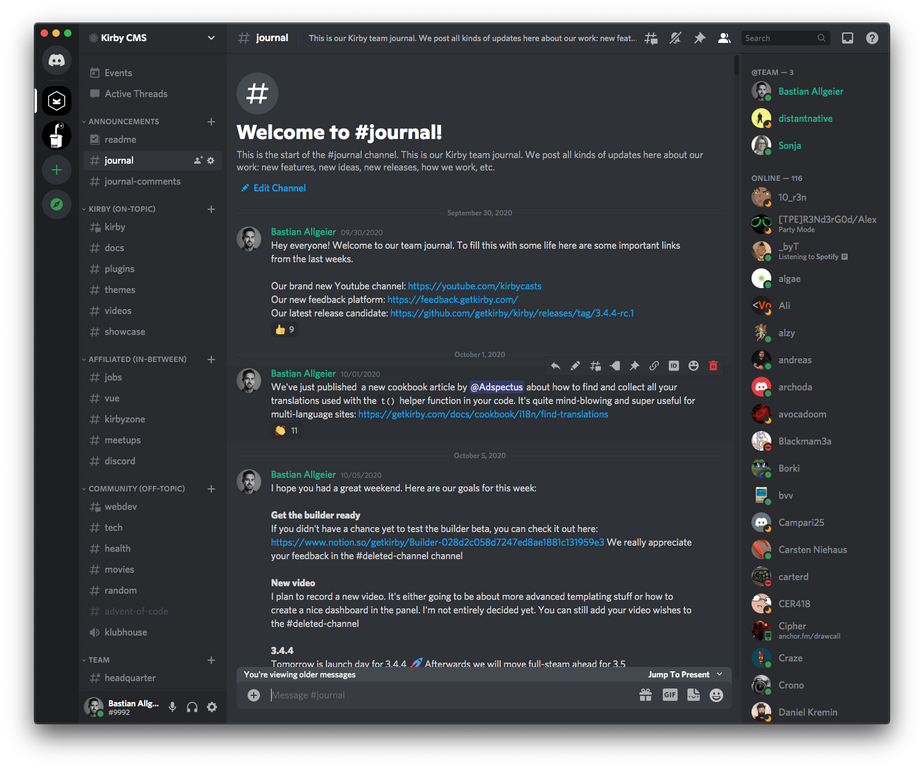This screenshot has height=769, width=924.
Task: Jump To Present in older messages banner
Action: [680, 674]
